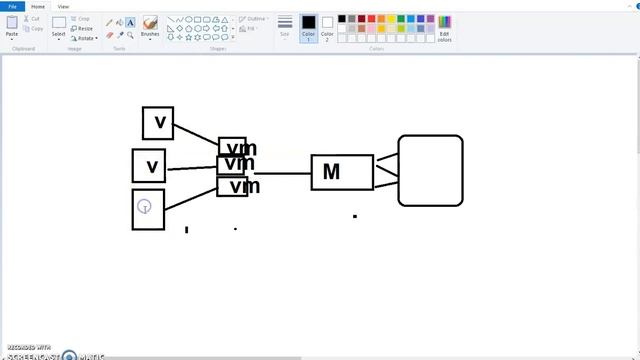Choose the Triangle shape

click(x=224, y=19)
